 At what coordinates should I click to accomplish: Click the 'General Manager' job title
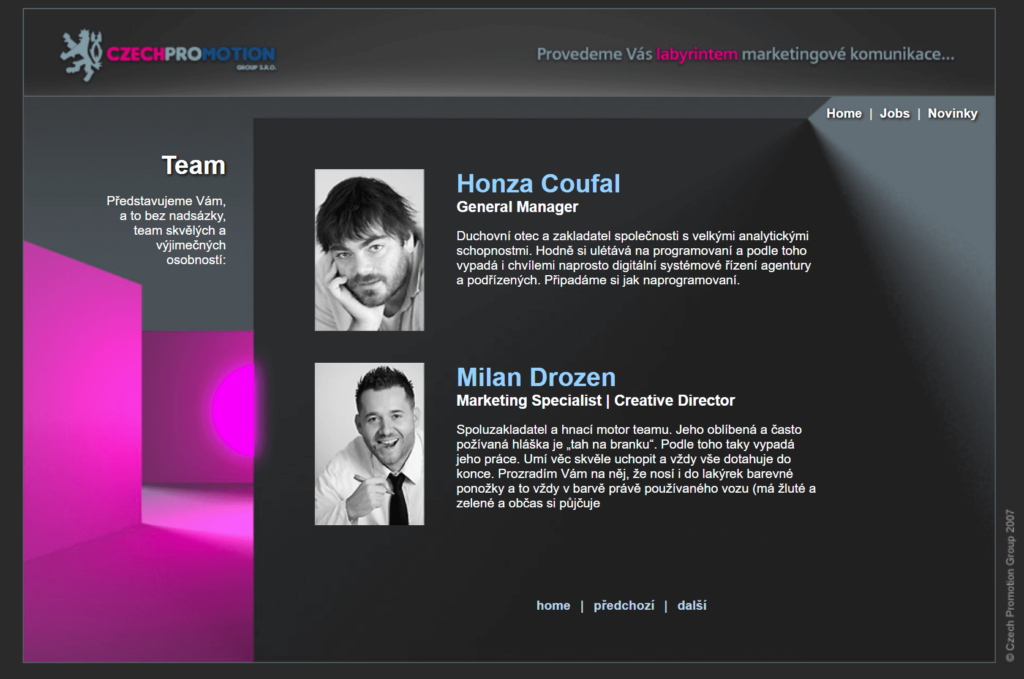pos(517,207)
